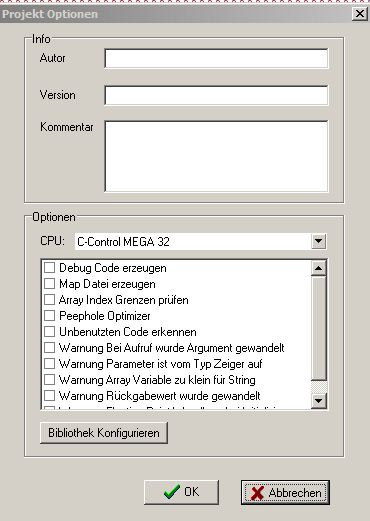
Task: Click inside the Kommentar text area
Action: 216,156
